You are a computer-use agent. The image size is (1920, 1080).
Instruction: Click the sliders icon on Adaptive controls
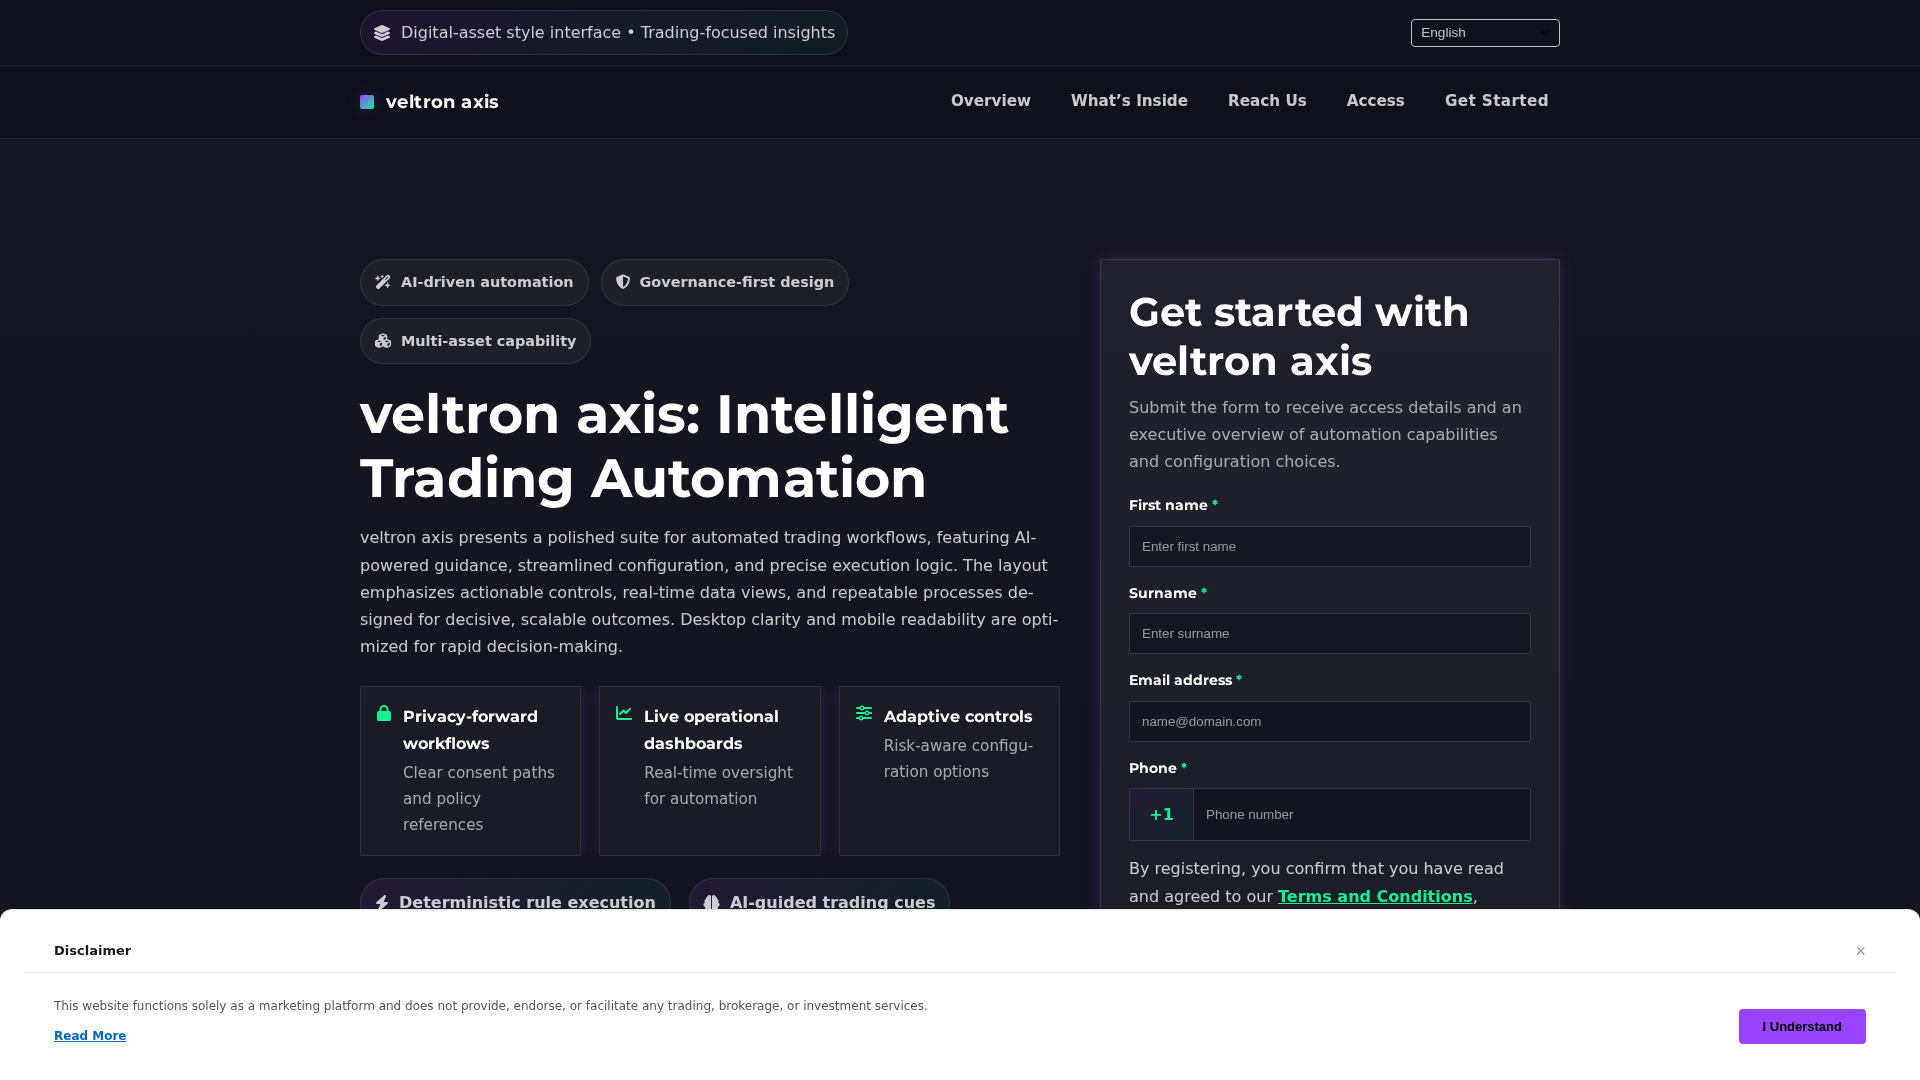click(864, 713)
